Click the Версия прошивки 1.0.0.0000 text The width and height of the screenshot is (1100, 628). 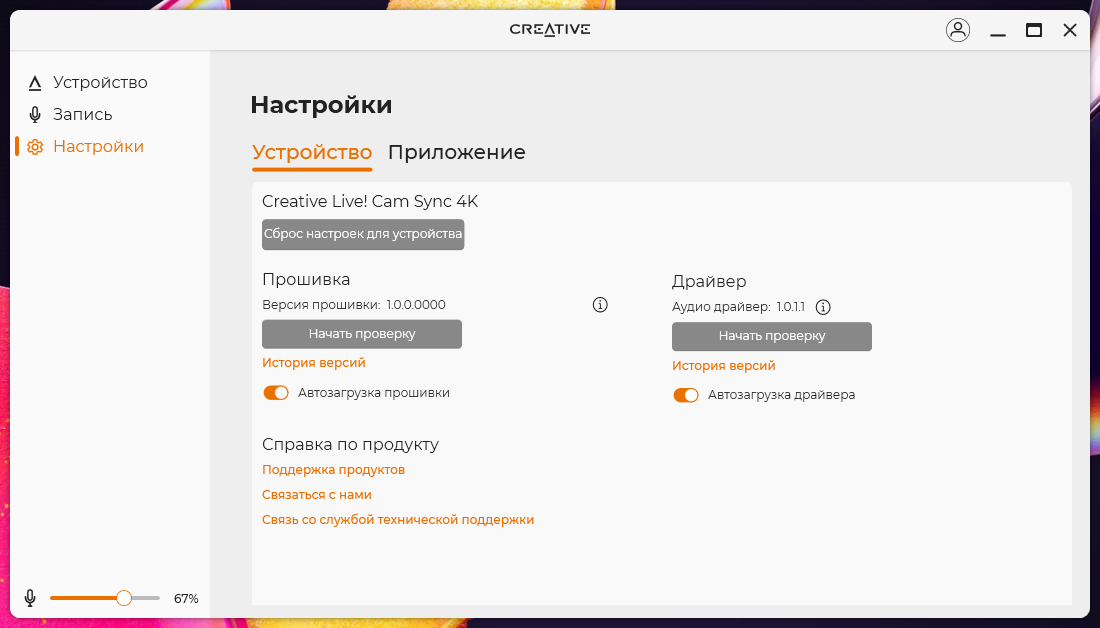pyautogui.click(x=354, y=305)
